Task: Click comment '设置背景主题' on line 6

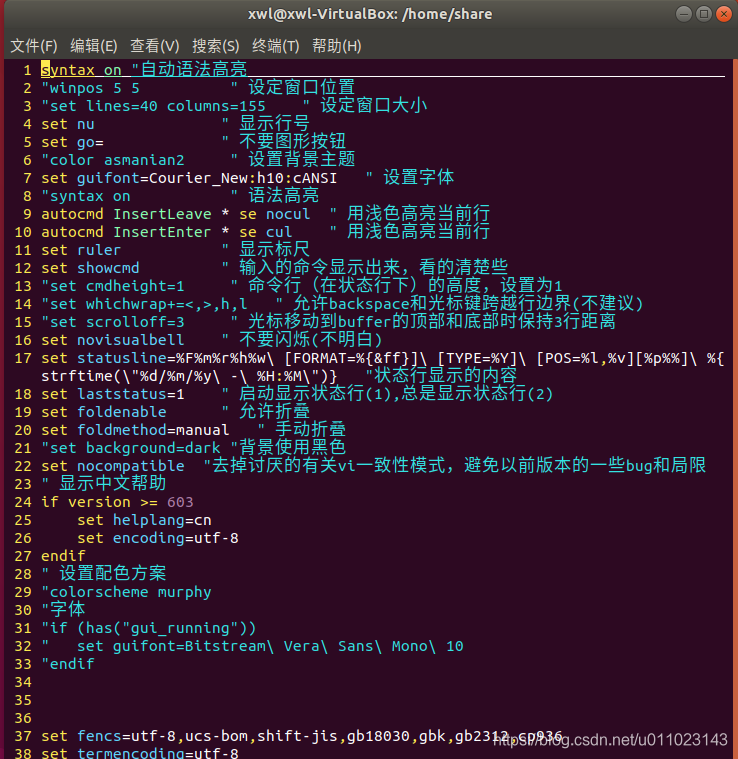Action: click(302, 159)
